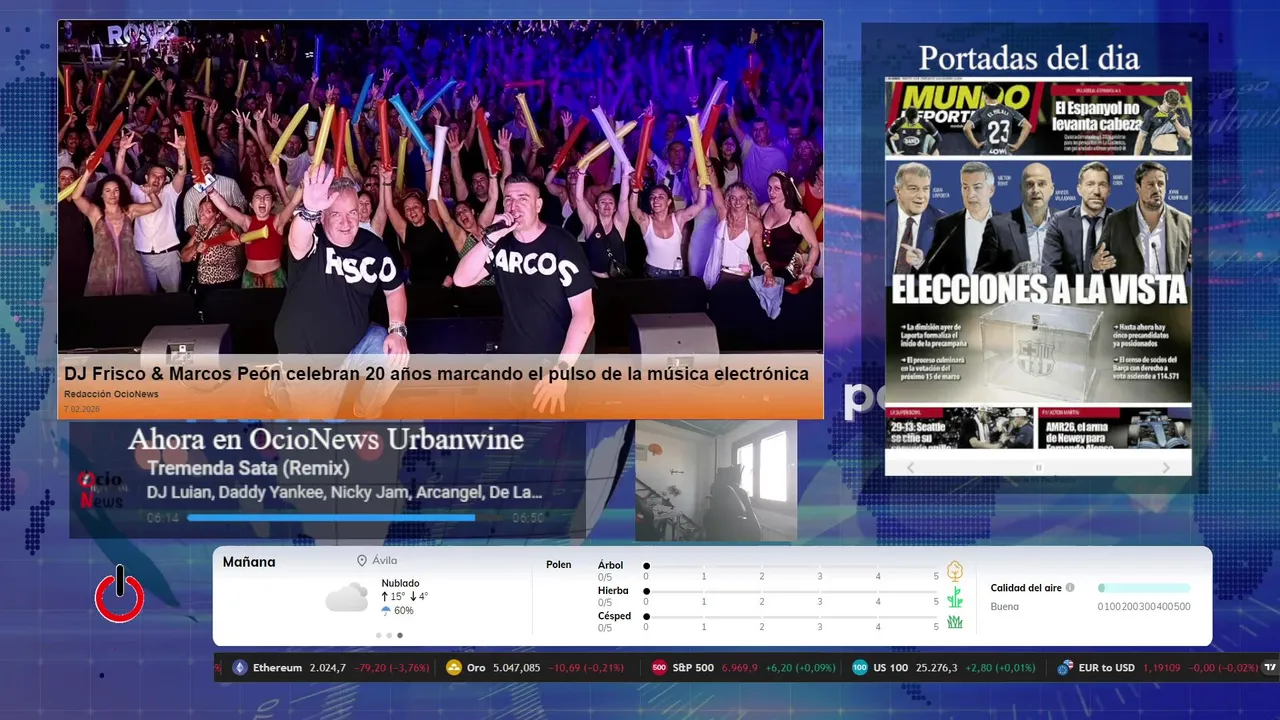This screenshot has width=1280, height=720.
Task: Click the cloudy weather icon
Action: [347, 597]
